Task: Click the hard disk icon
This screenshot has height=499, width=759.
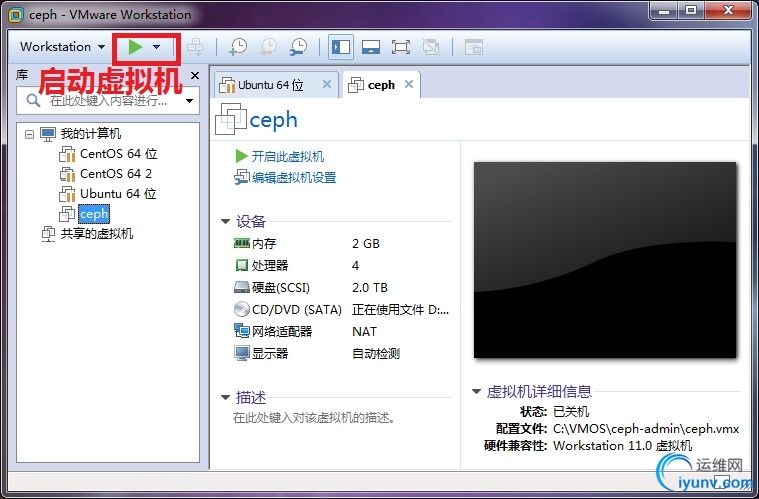Action: [x=242, y=287]
